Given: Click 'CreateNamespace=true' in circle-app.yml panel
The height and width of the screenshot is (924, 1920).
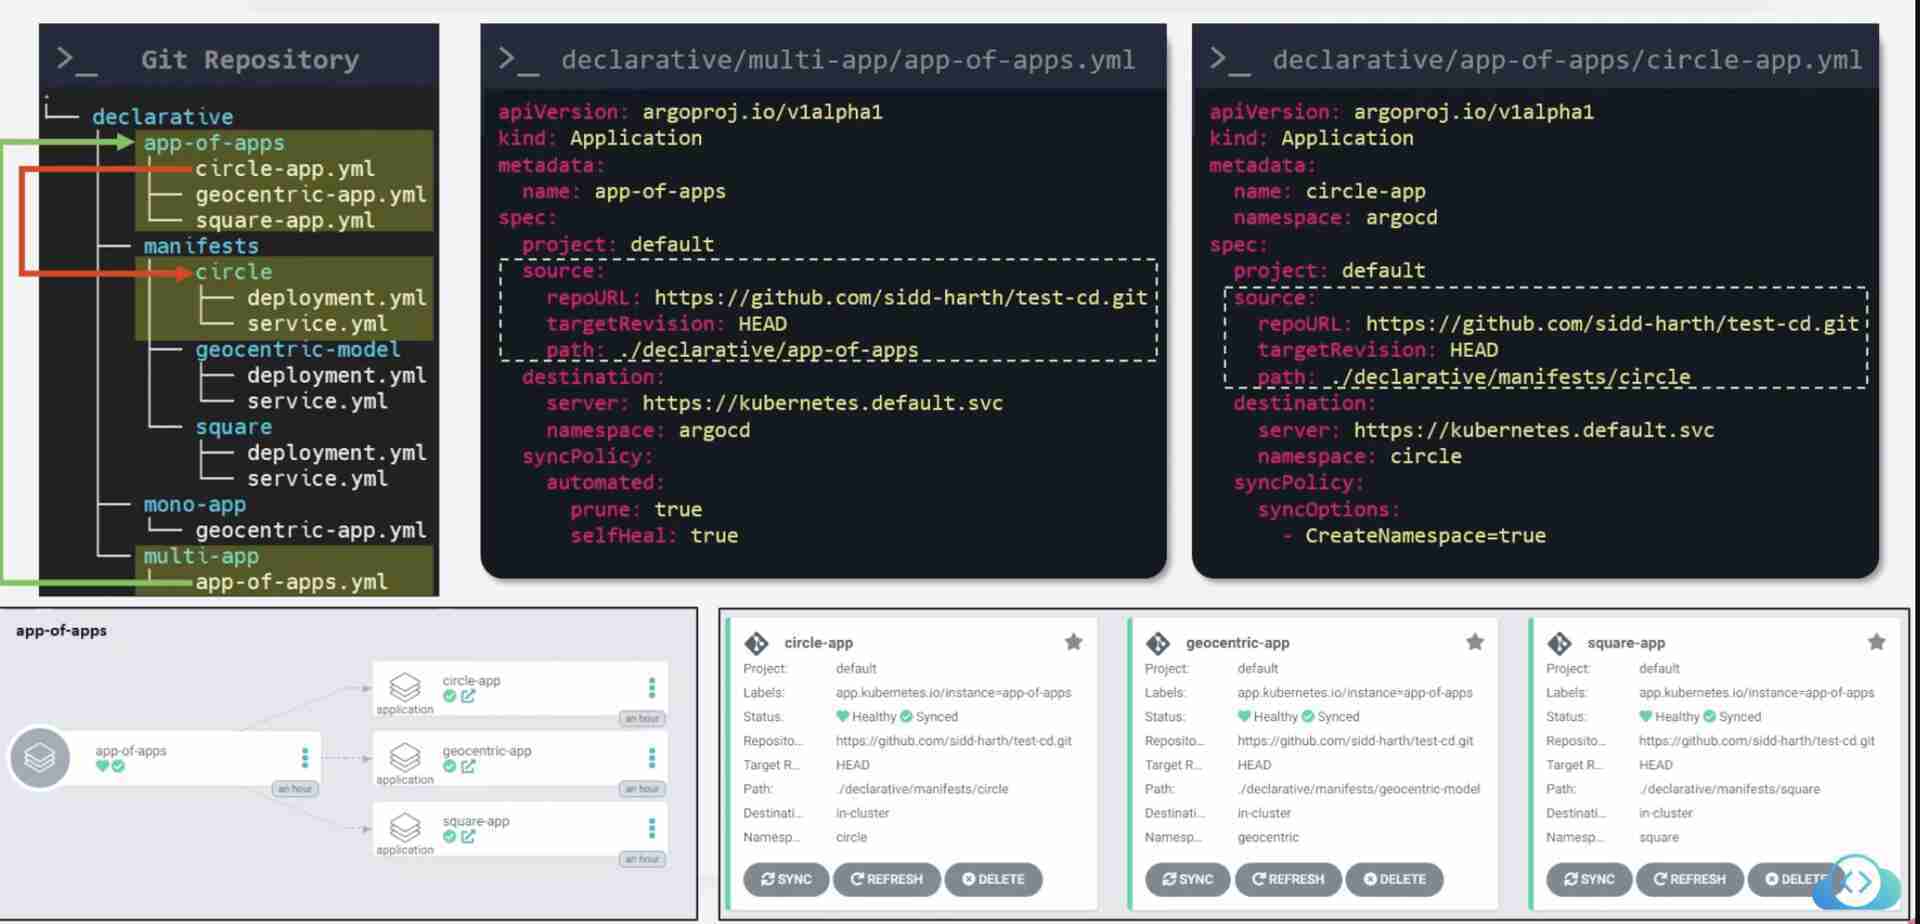Looking at the screenshot, I should (1425, 536).
